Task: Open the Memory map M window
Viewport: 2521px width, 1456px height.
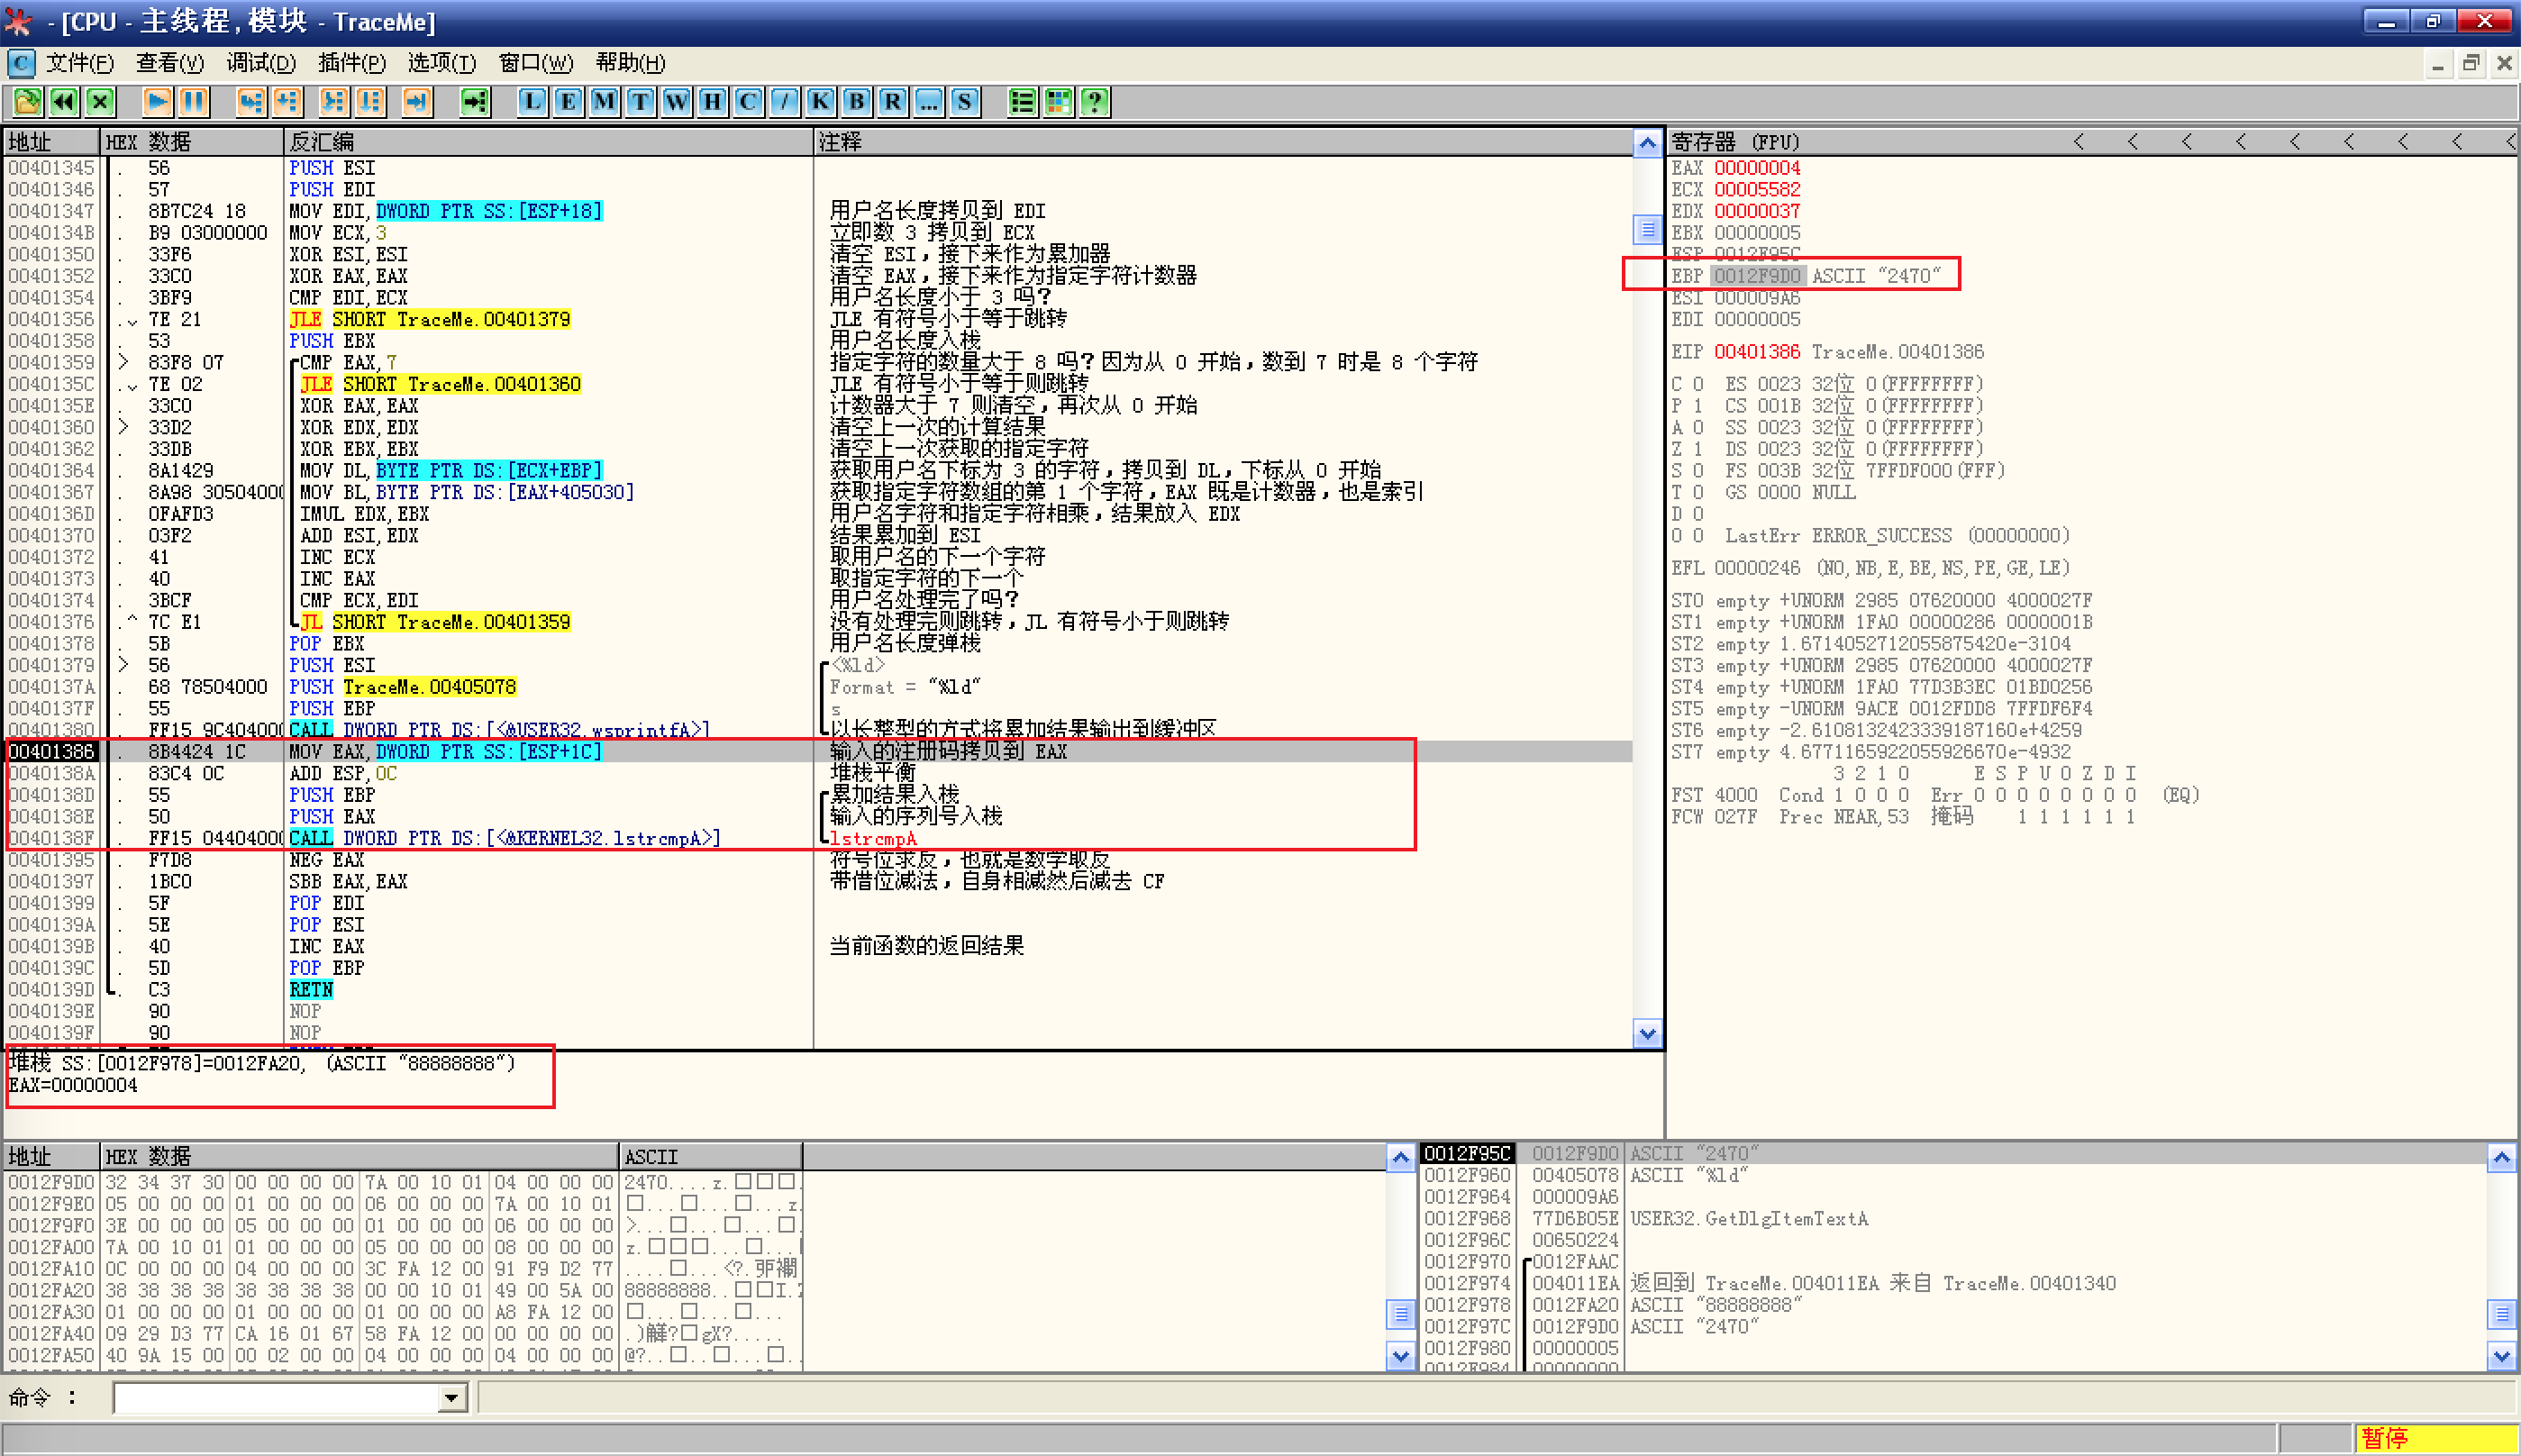Action: point(604,101)
